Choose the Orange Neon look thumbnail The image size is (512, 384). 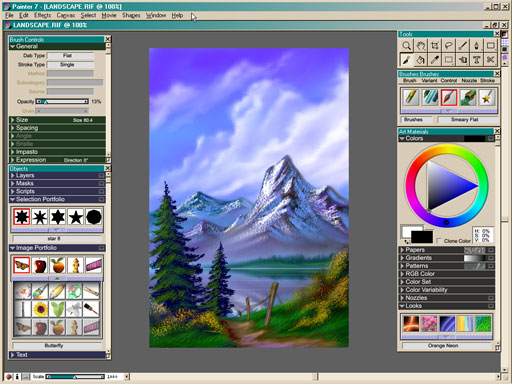(411, 323)
